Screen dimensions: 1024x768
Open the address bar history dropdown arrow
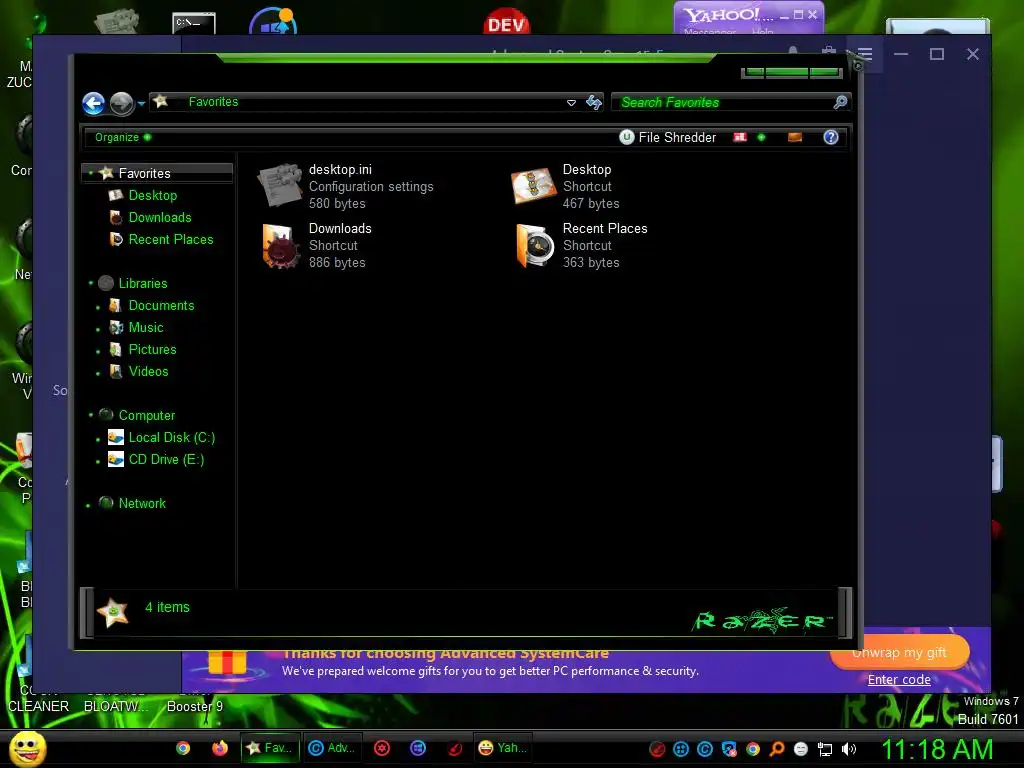click(571, 103)
